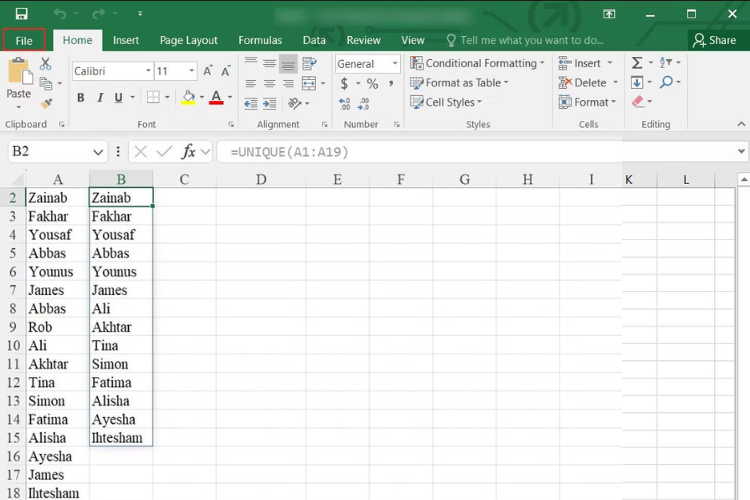This screenshot has height=500, width=750.
Task: Select the Format Painter brush
Action: (46, 103)
